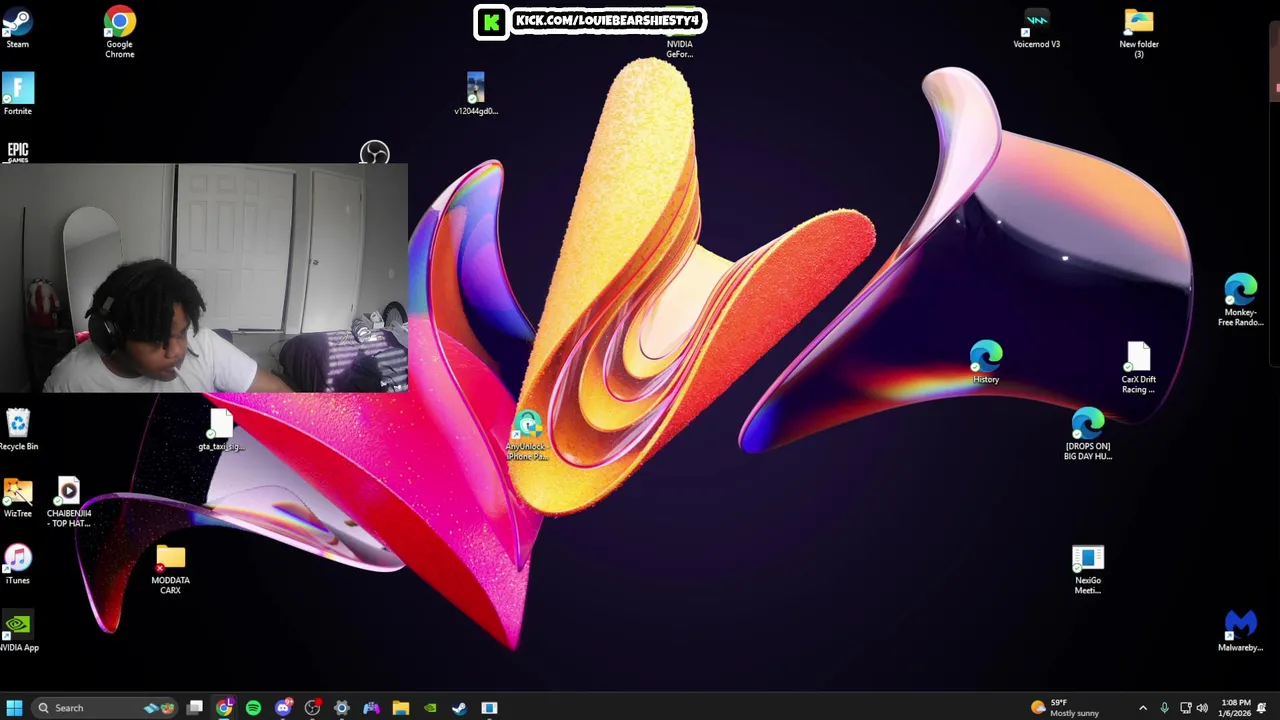Click the microphone tray icon
The height and width of the screenshot is (720, 1280).
click(1164, 708)
